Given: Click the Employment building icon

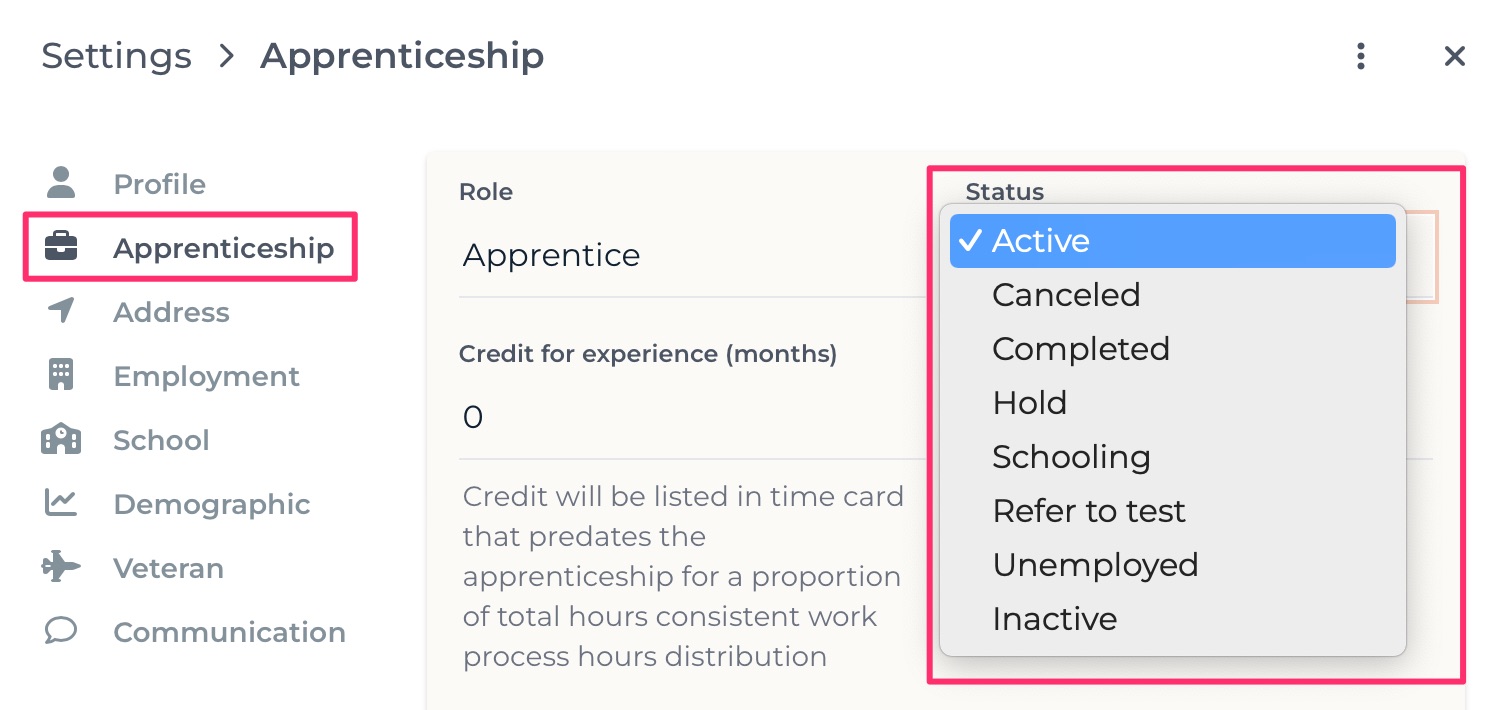Looking at the screenshot, I should [61, 375].
